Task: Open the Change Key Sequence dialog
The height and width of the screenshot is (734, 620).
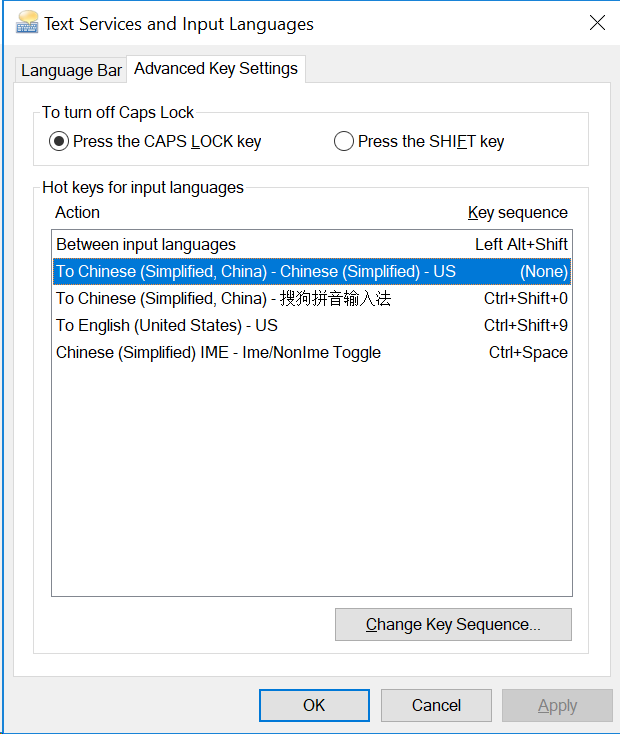Action: (453, 624)
